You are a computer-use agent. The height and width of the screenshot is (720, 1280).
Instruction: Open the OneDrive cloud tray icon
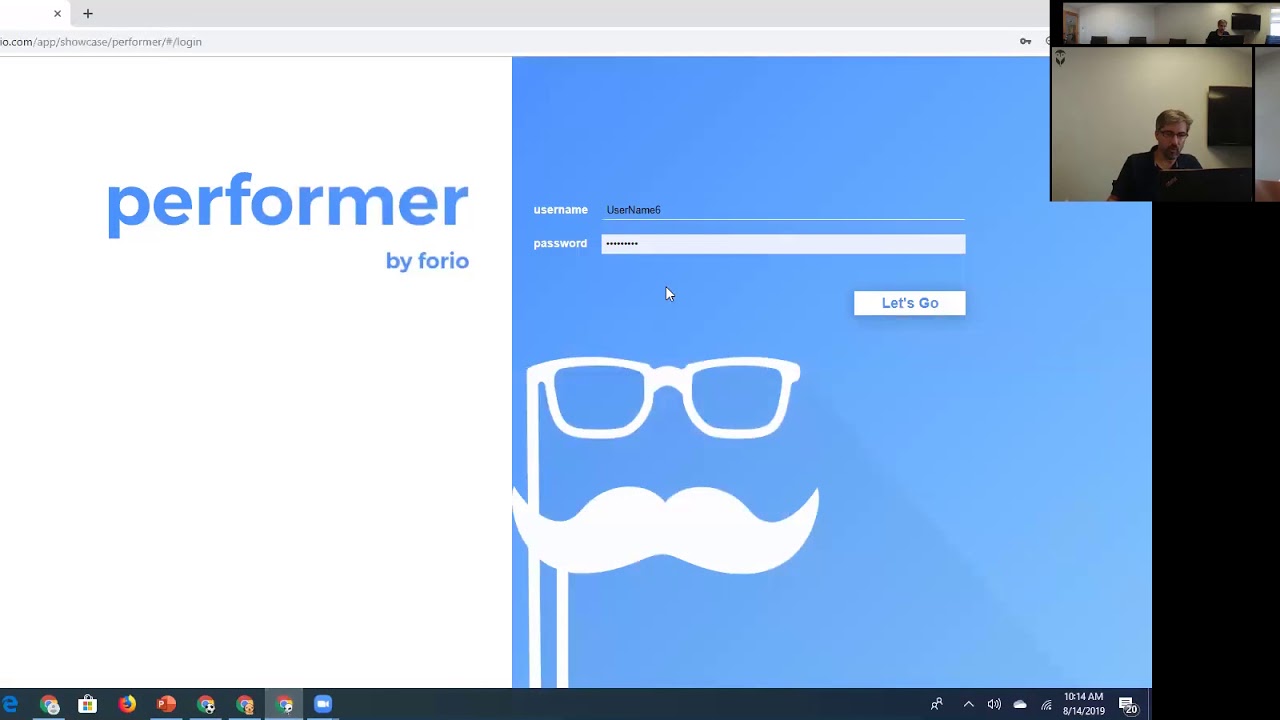1020,704
